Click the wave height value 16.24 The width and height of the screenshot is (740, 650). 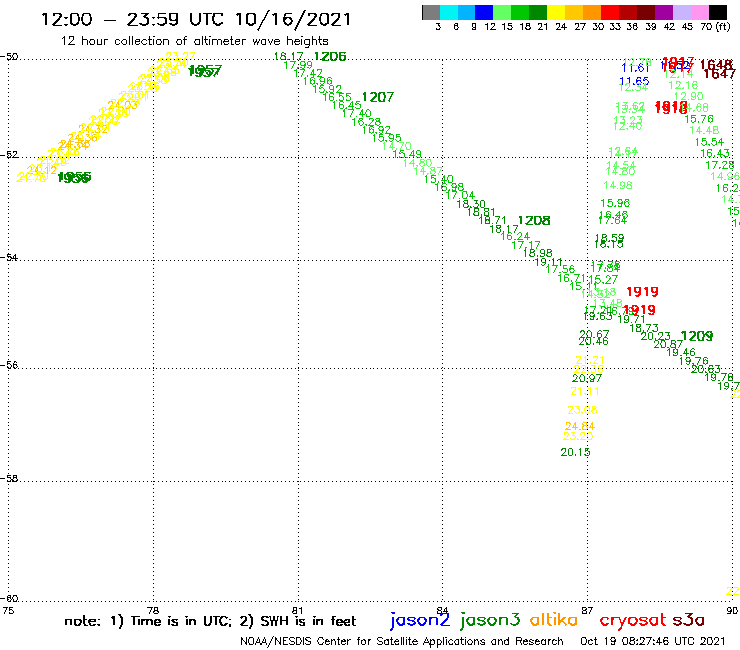[515, 236]
